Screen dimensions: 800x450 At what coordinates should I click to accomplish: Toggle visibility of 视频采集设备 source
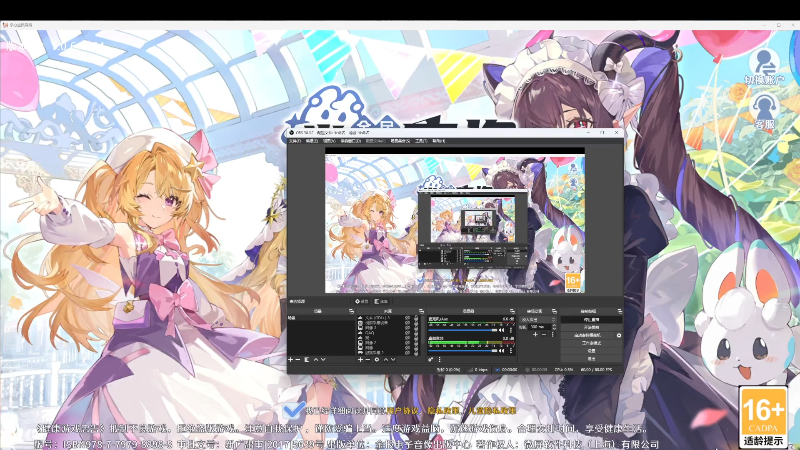[x=407, y=323]
